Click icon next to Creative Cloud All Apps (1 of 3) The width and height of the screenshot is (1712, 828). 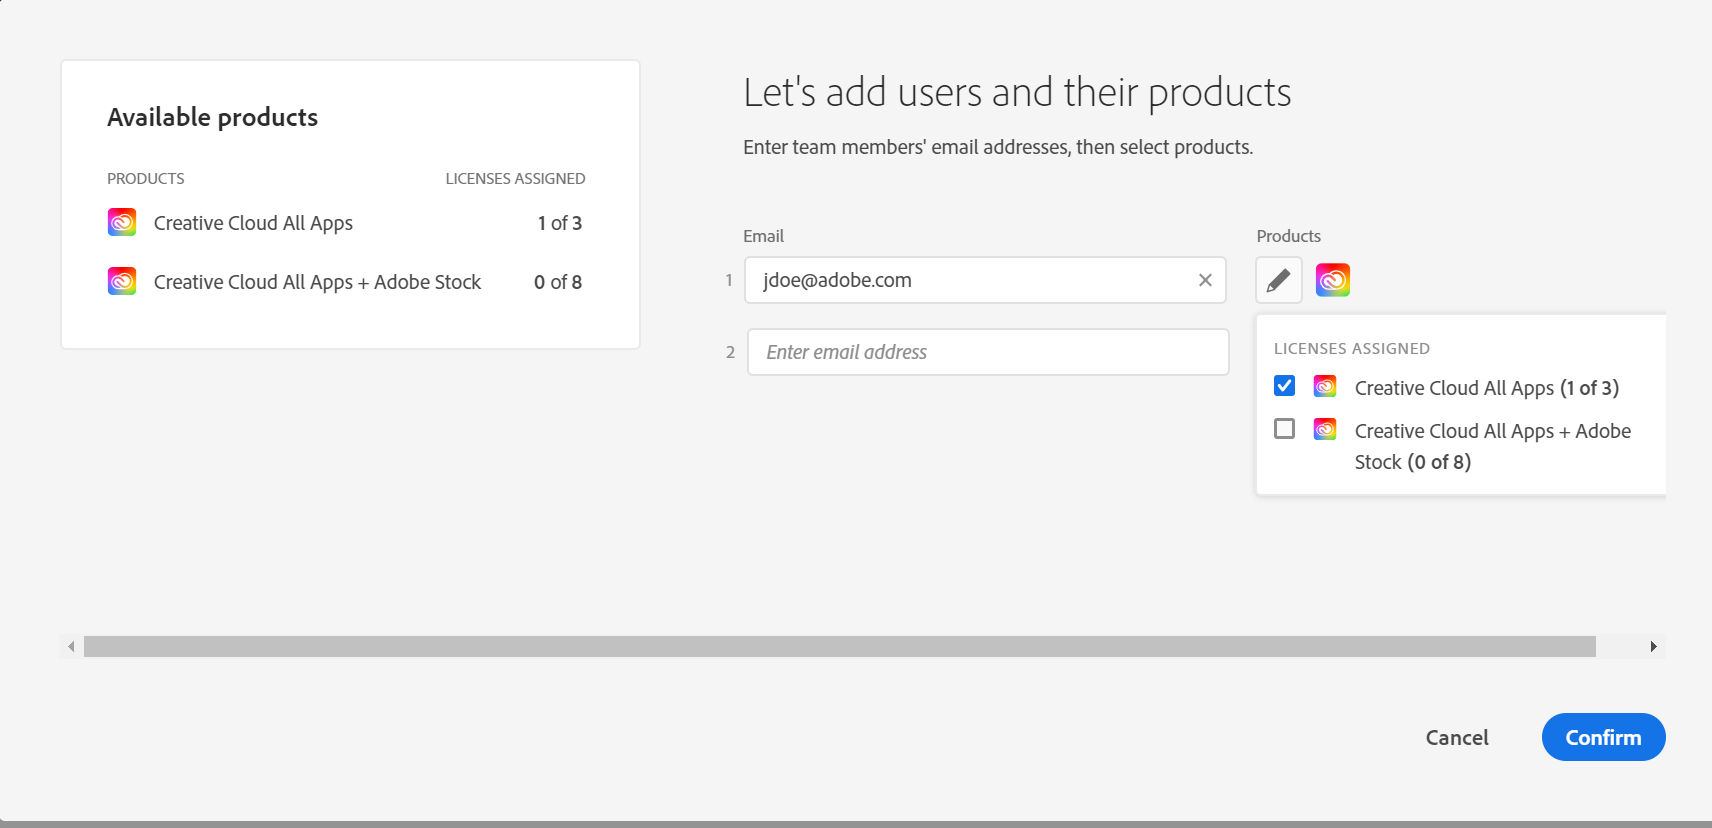pyautogui.click(x=1325, y=386)
